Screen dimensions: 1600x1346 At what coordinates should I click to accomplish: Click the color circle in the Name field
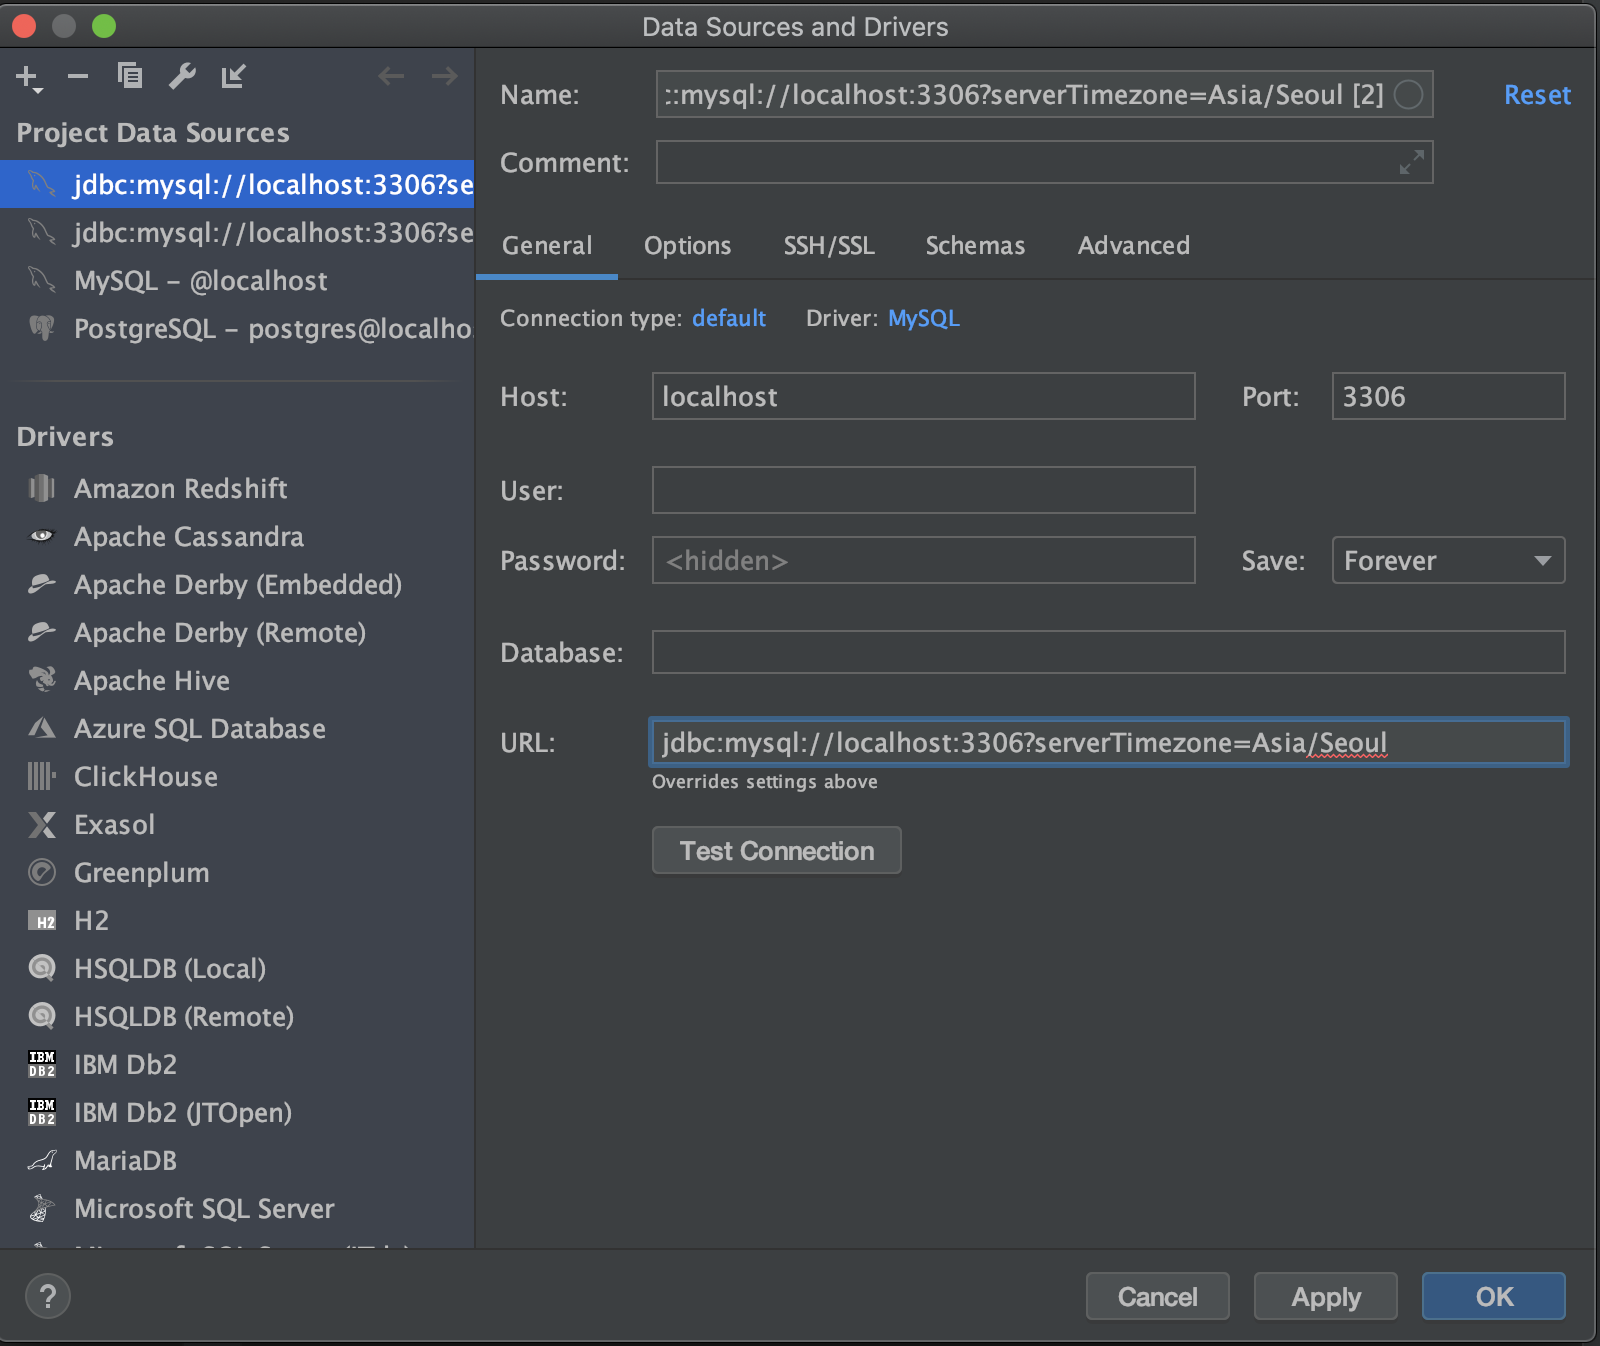pos(1408,95)
